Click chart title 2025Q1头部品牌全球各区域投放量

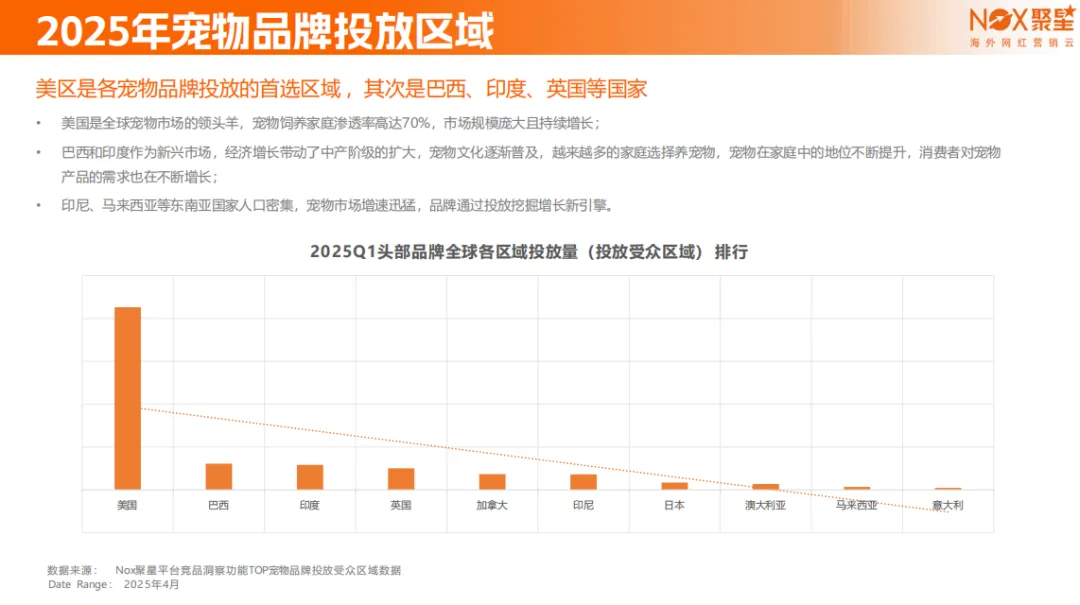coord(529,252)
